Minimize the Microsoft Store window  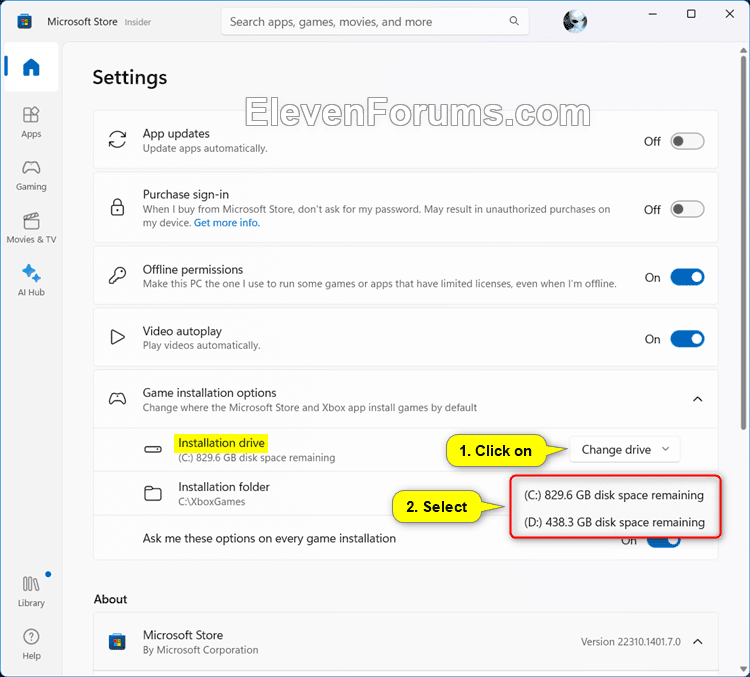pyautogui.click(x=652, y=14)
